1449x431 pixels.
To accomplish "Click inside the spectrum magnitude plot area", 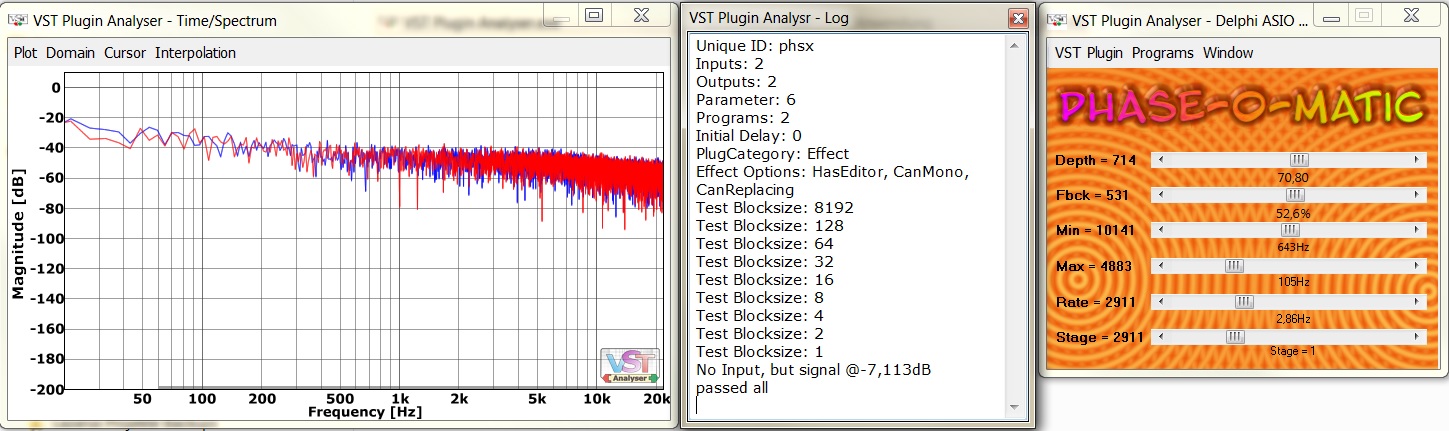I will [x=365, y=230].
